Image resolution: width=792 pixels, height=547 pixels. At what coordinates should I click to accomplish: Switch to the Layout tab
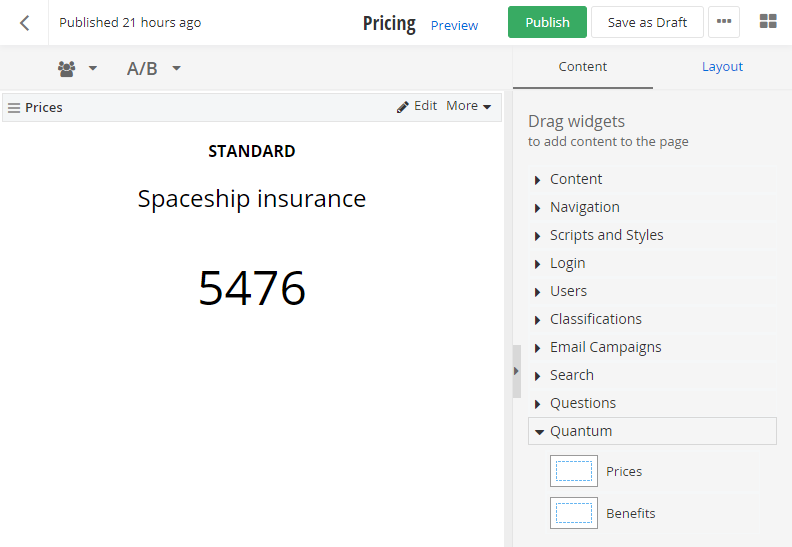[x=722, y=67]
